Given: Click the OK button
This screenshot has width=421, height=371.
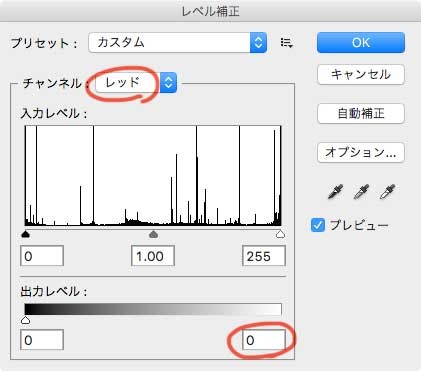Looking at the screenshot, I should click(x=361, y=42).
